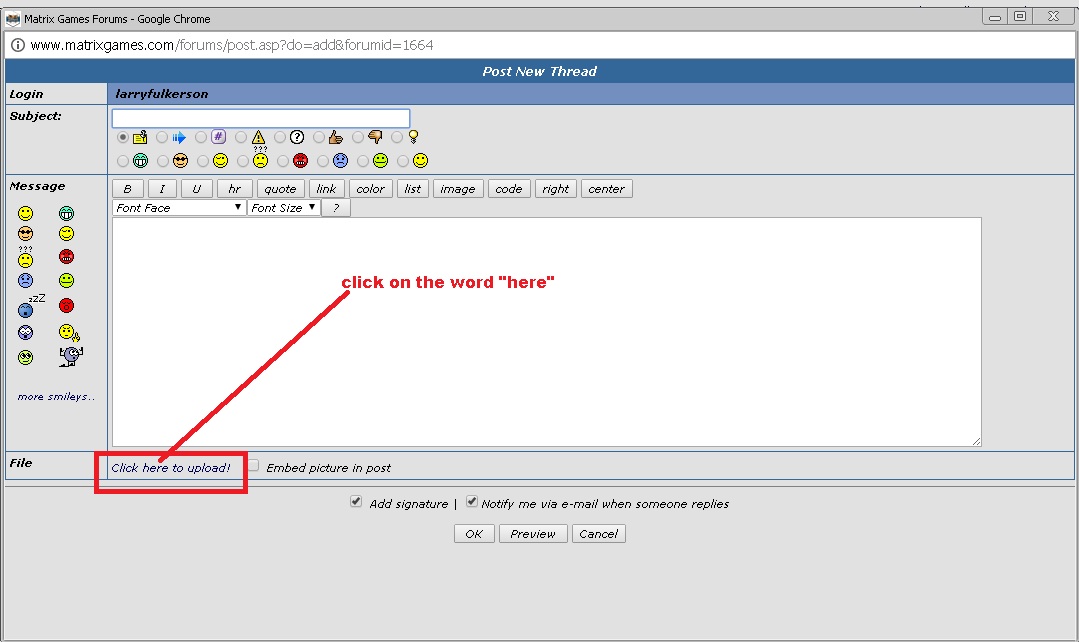
Task: Align text with the center button
Action: (606, 189)
